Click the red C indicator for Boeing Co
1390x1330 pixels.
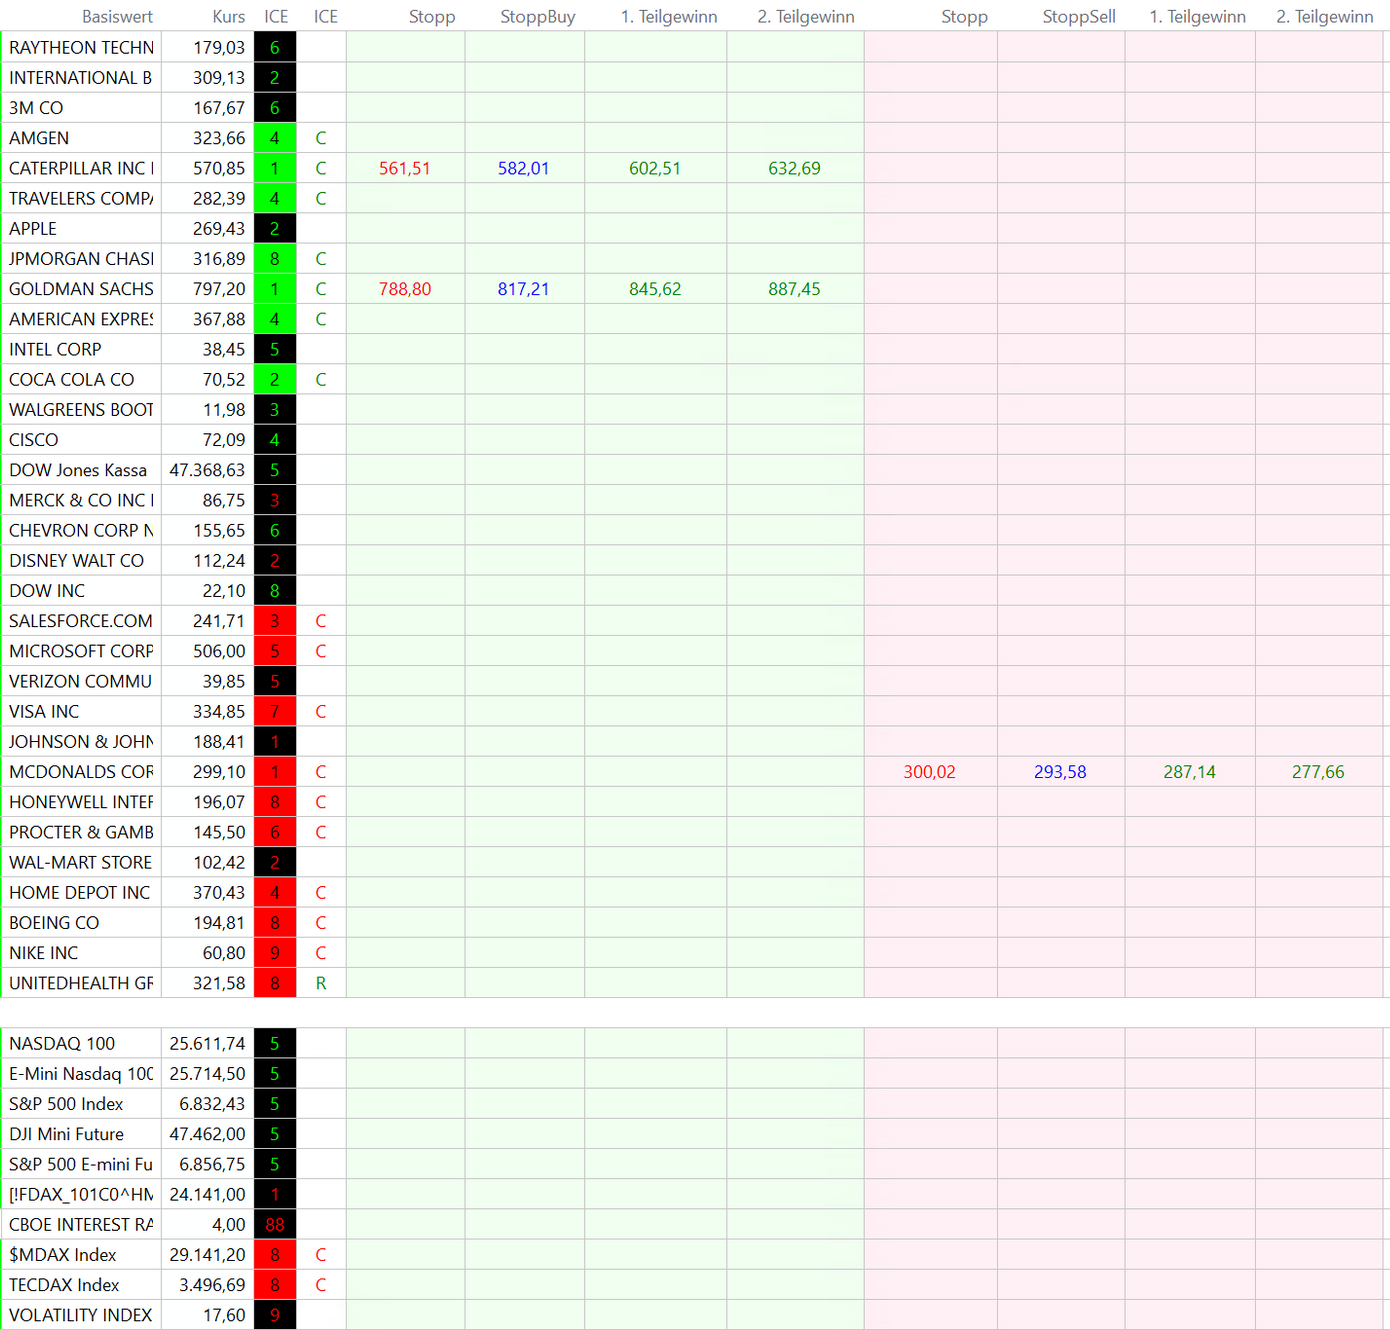coord(321,923)
